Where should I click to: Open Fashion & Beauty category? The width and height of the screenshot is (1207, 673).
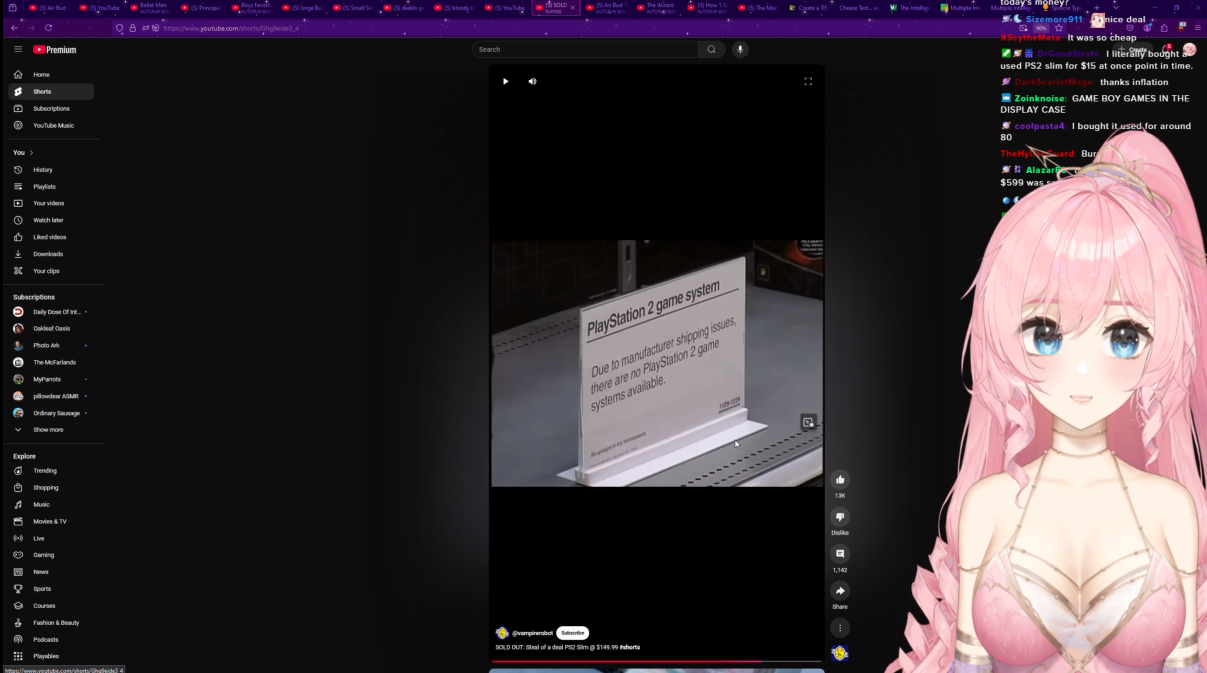[51, 623]
